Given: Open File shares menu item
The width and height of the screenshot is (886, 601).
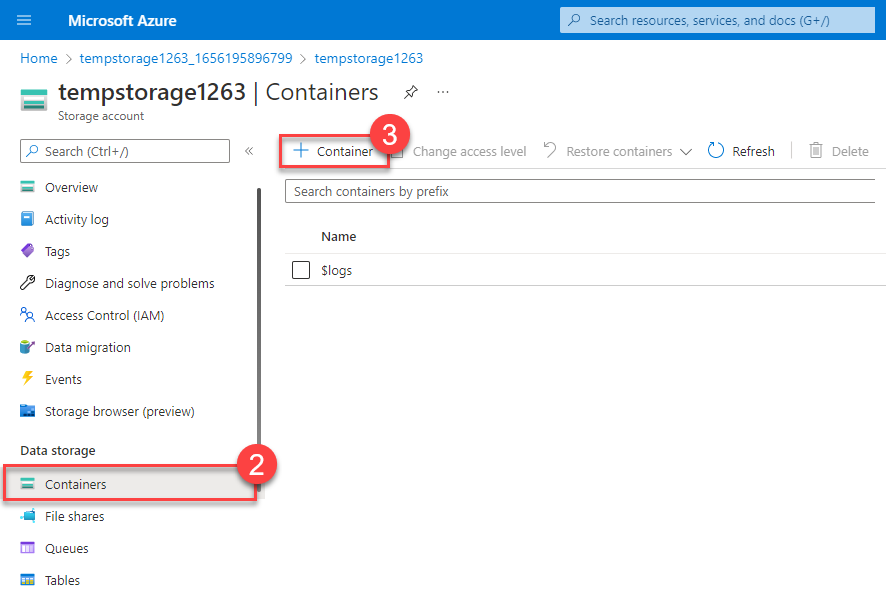Looking at the screenshot, I should (74, 517).
